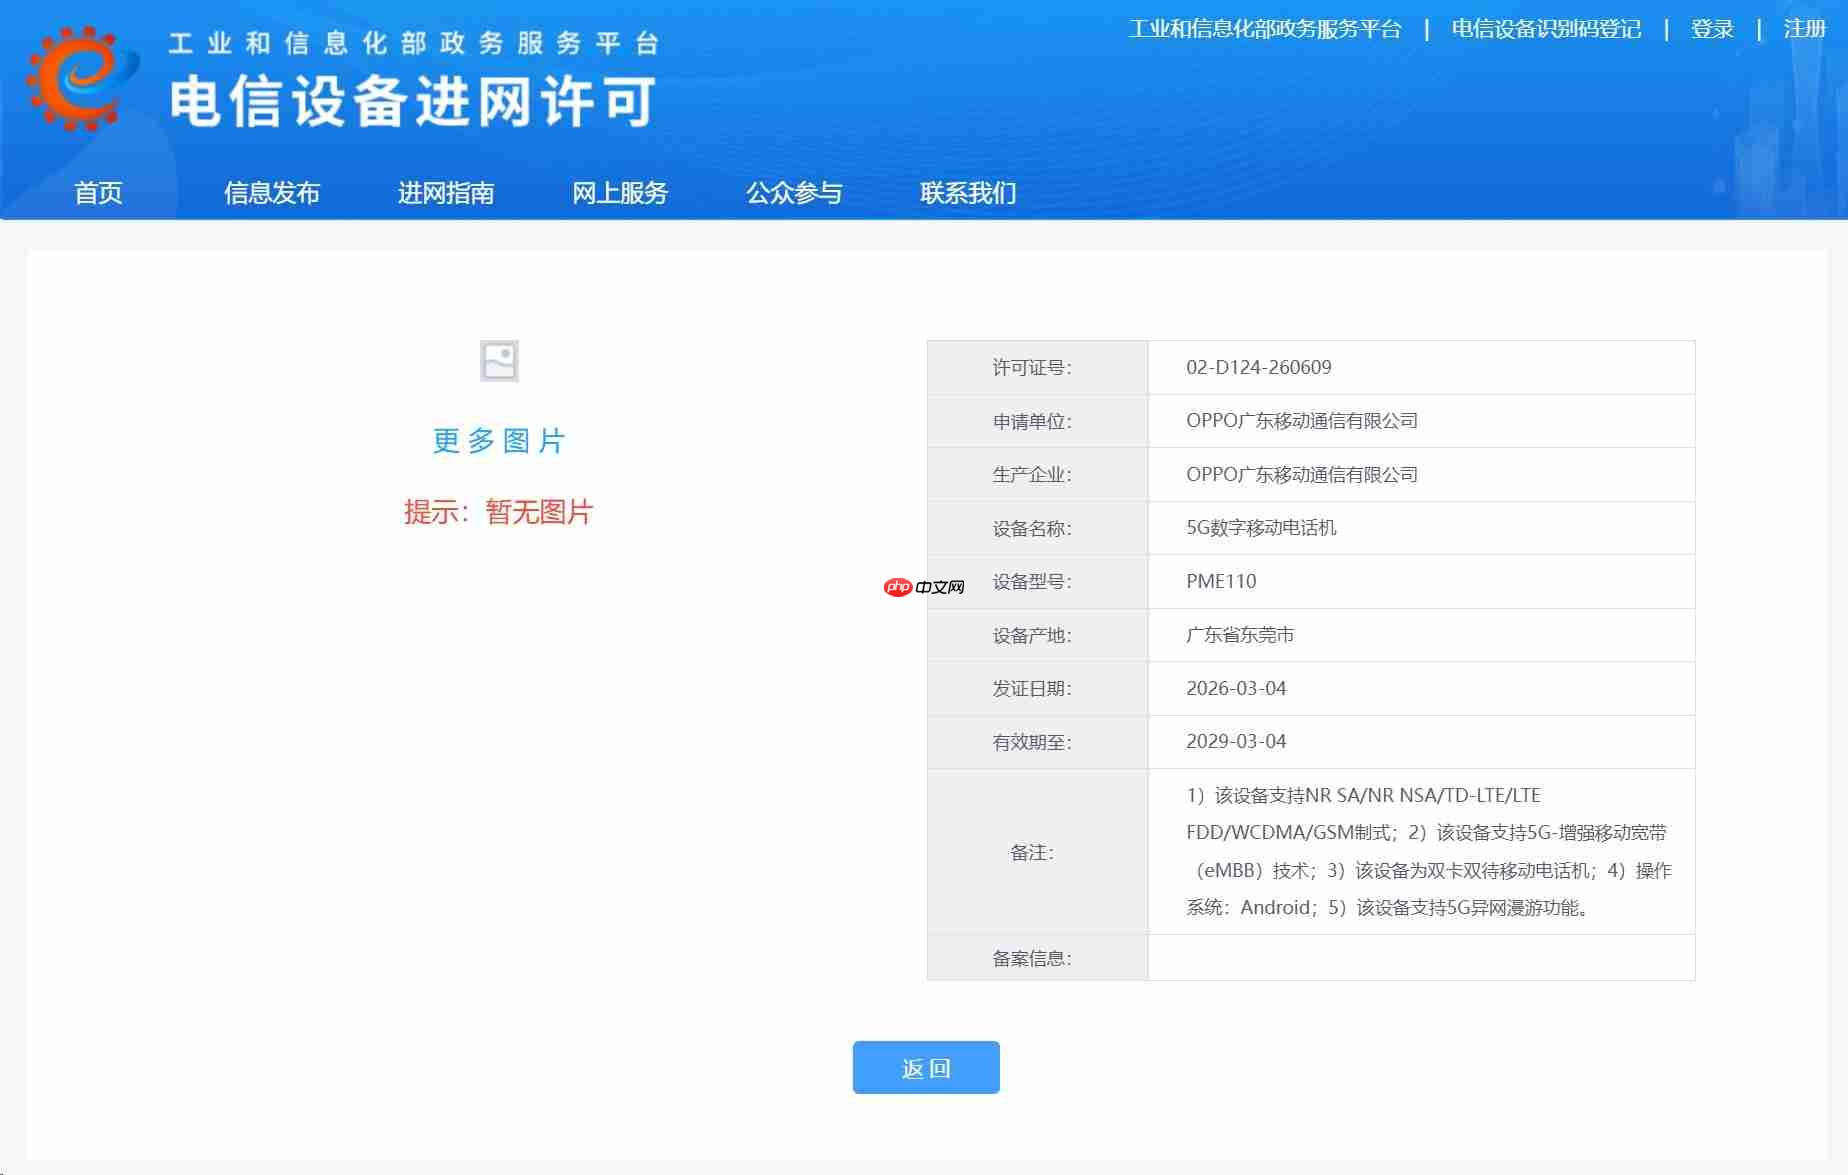
Task: Click the 设备型号 label cell
Action: (1037, 582)
